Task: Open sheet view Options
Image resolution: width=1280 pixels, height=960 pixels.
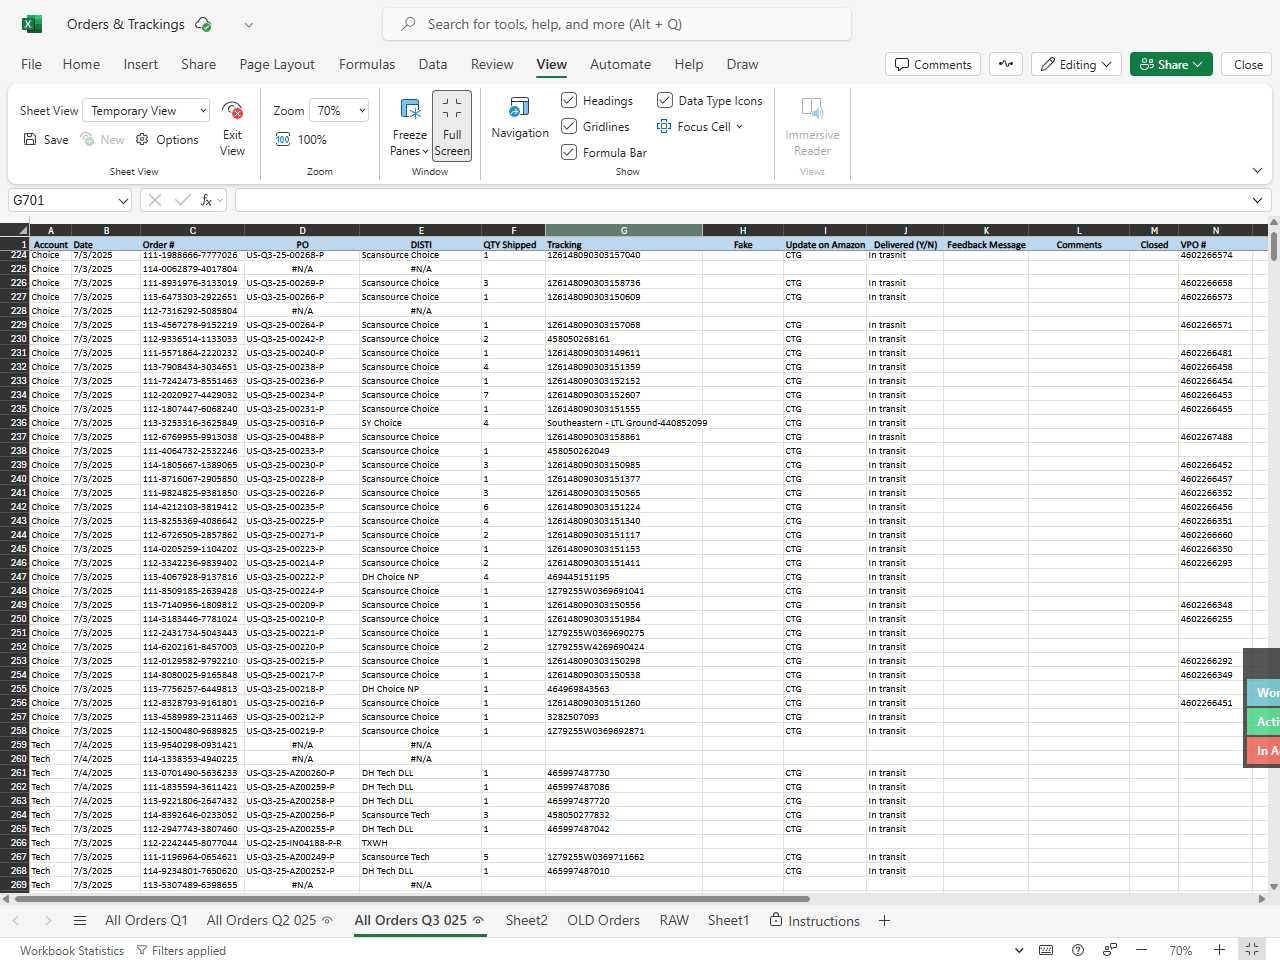Action: 167,140
